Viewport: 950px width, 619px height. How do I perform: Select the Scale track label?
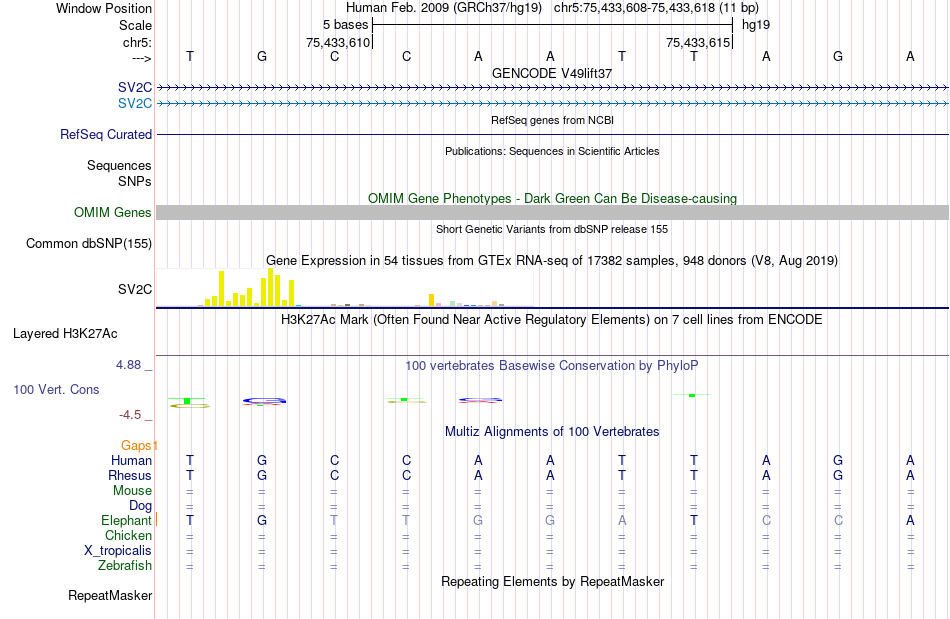135,25
